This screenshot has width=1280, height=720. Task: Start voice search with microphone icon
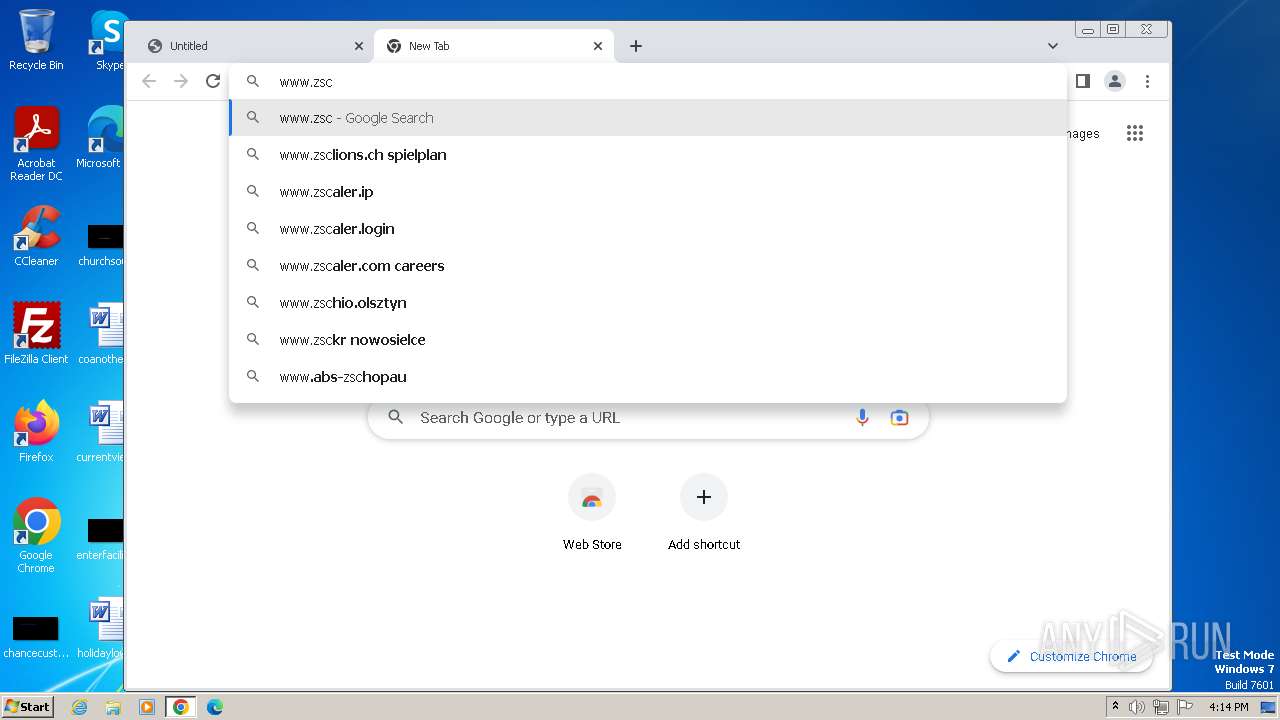pos(862,418)
